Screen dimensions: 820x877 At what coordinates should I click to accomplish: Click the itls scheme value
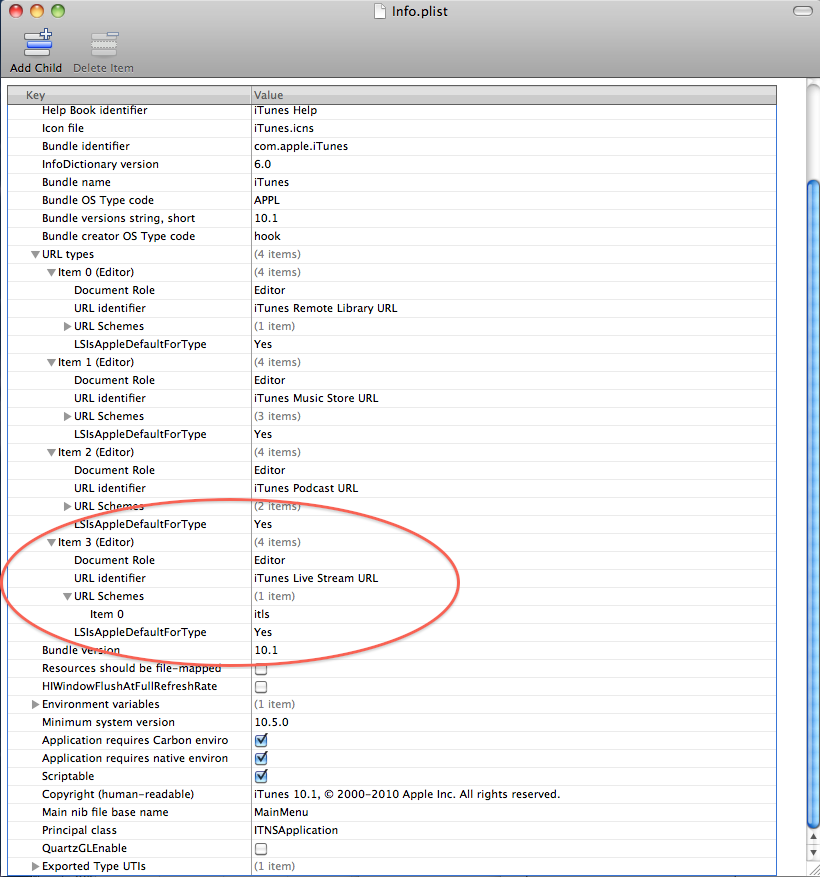click(262, 614)
